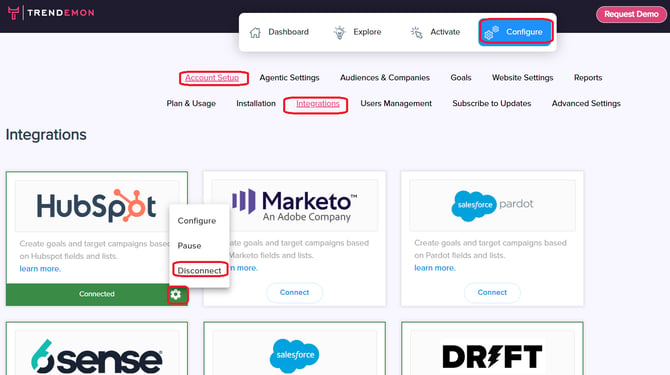Go to Agentic Settings

(x=289, y=78)
